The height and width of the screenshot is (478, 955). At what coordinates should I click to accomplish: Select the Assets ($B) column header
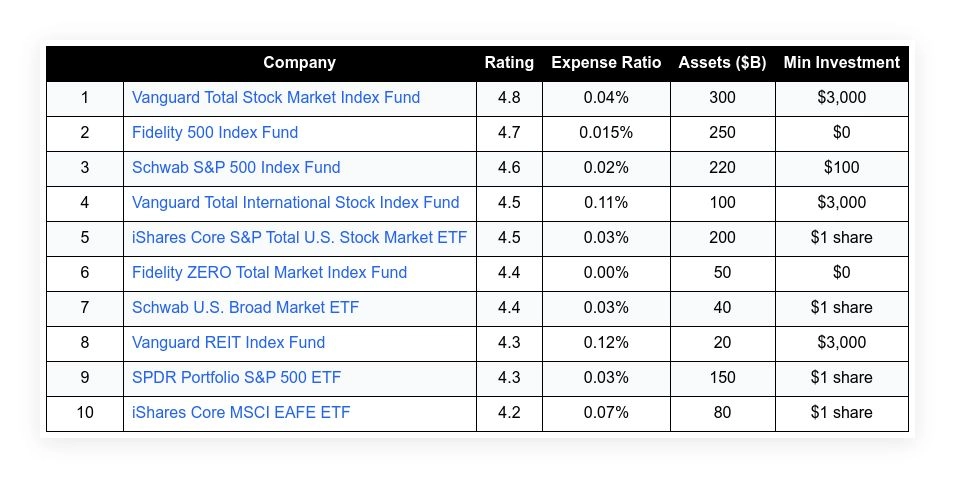tap(722, 63)
